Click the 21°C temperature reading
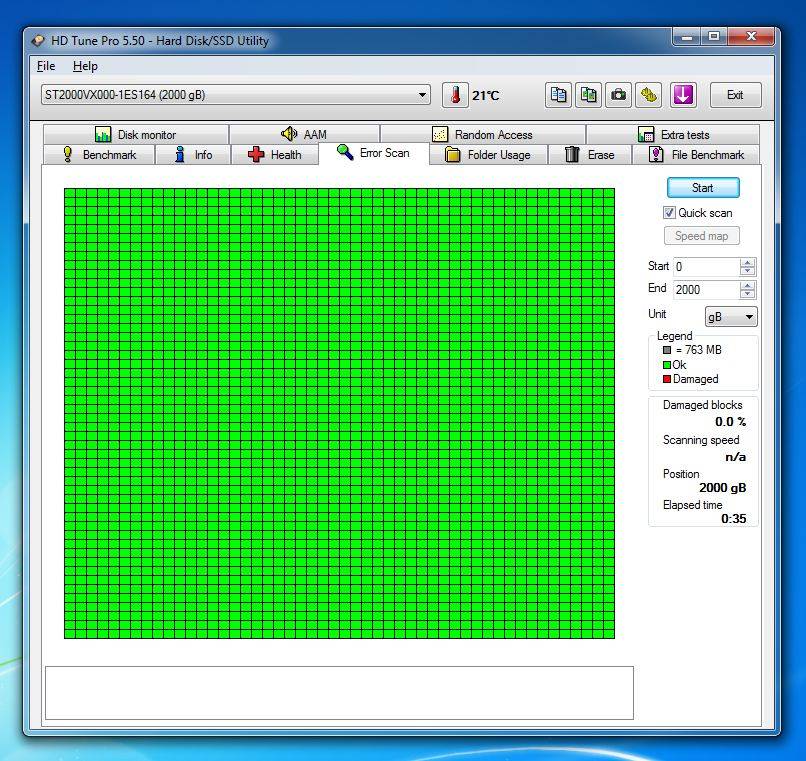Image resolution: width=806 pixels, height=761 pixels. [486, 96]
